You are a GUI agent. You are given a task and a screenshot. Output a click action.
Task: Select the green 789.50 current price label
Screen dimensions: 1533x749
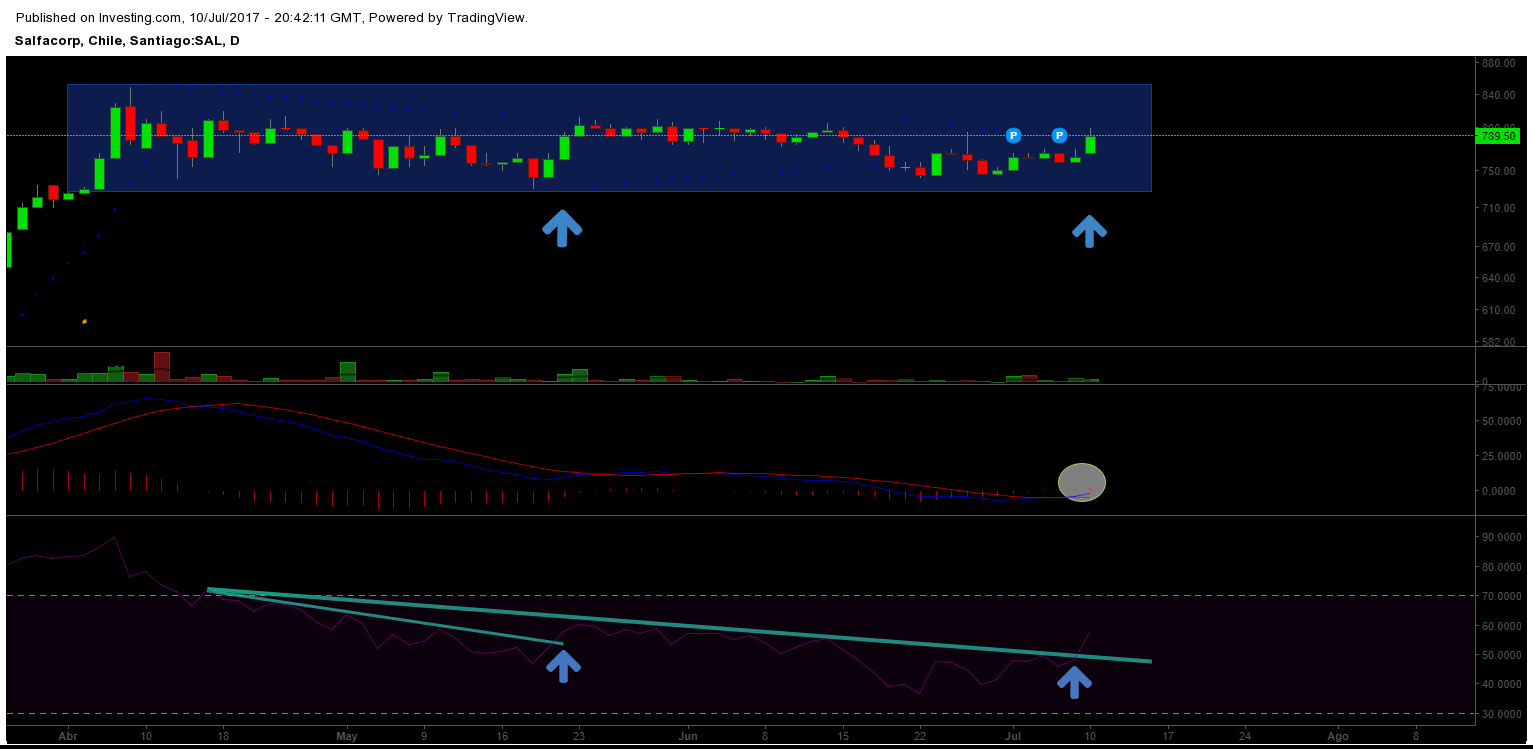1498,136
